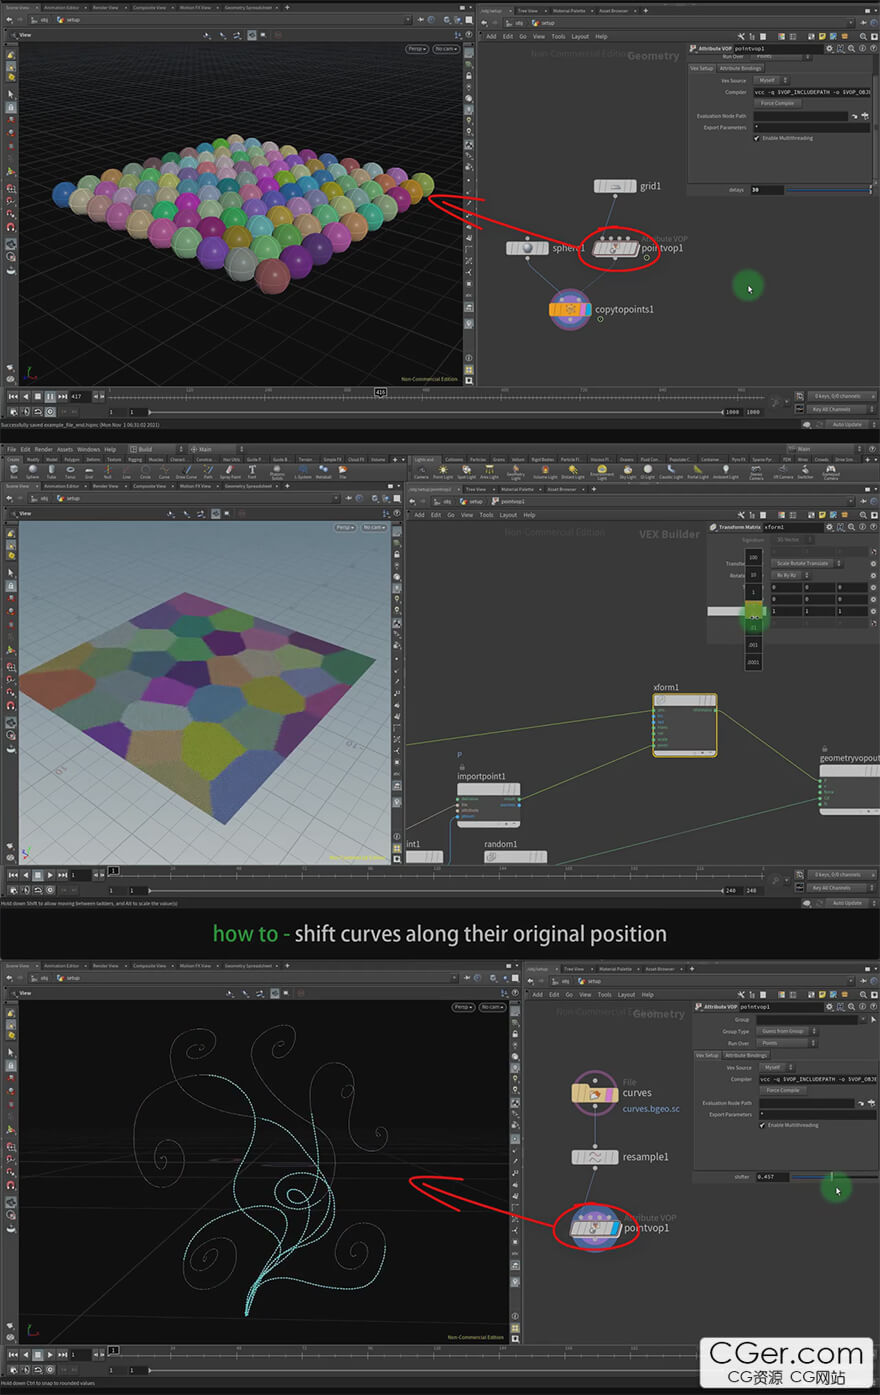The width and height of the screenshot is (880, 1395).
Task: Click the shifter value field showing 0.457
Action: coord(772,1177)
